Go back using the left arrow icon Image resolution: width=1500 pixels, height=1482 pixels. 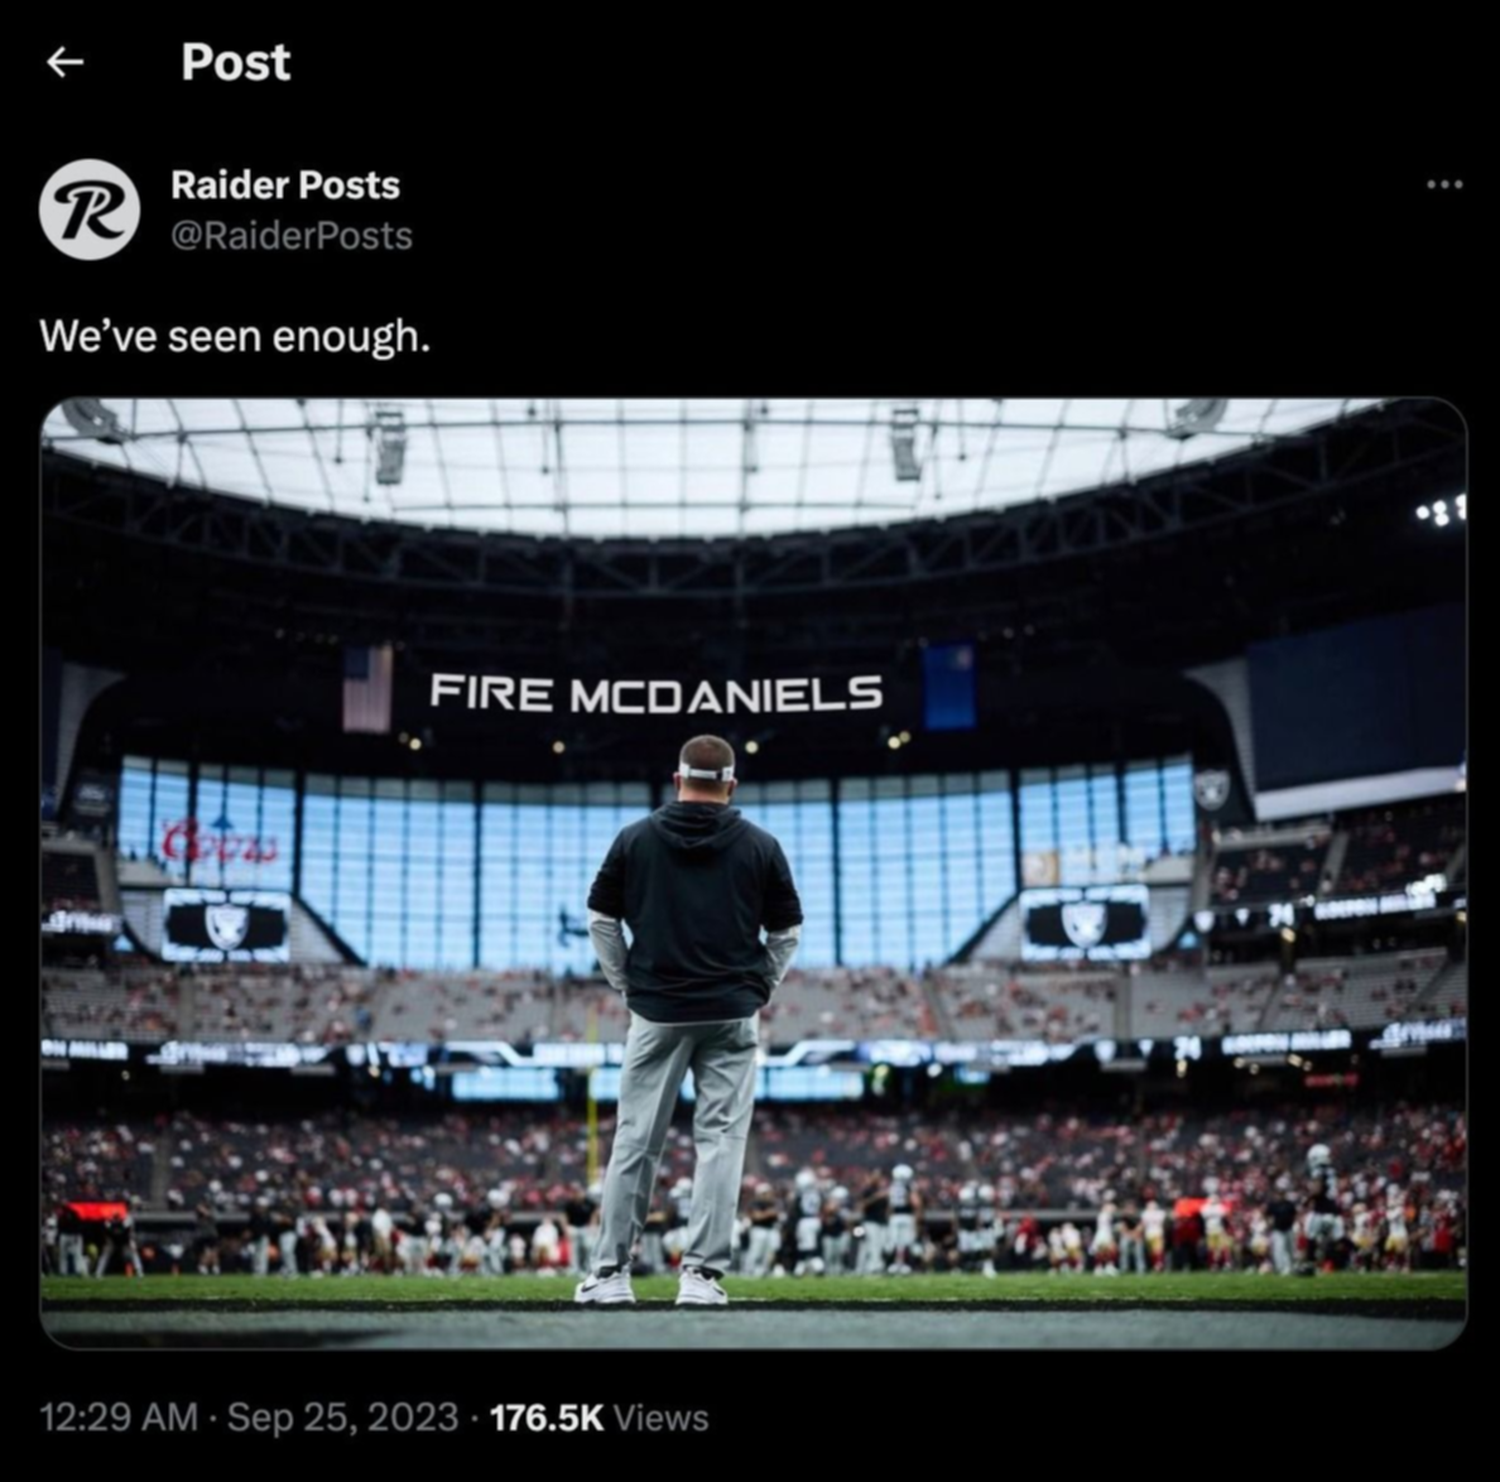click(x=65, y=62)
